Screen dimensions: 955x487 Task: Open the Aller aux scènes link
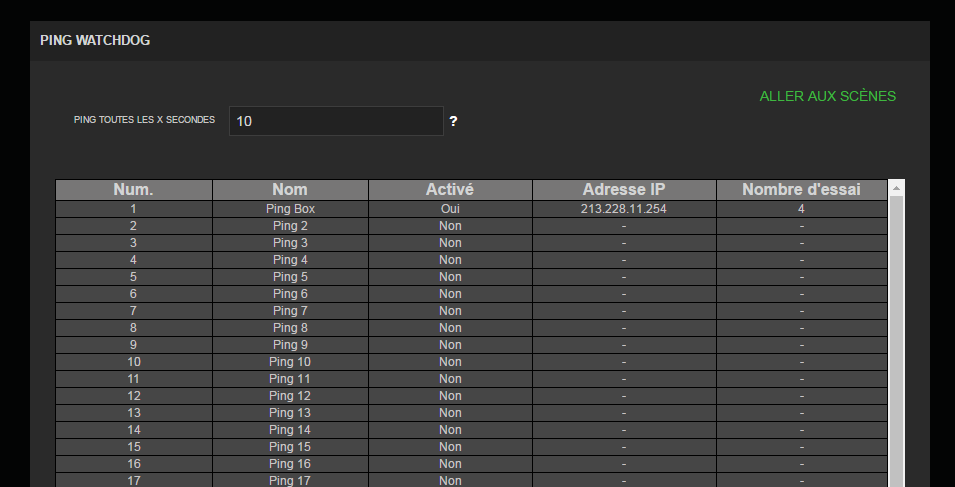(827, 96)
